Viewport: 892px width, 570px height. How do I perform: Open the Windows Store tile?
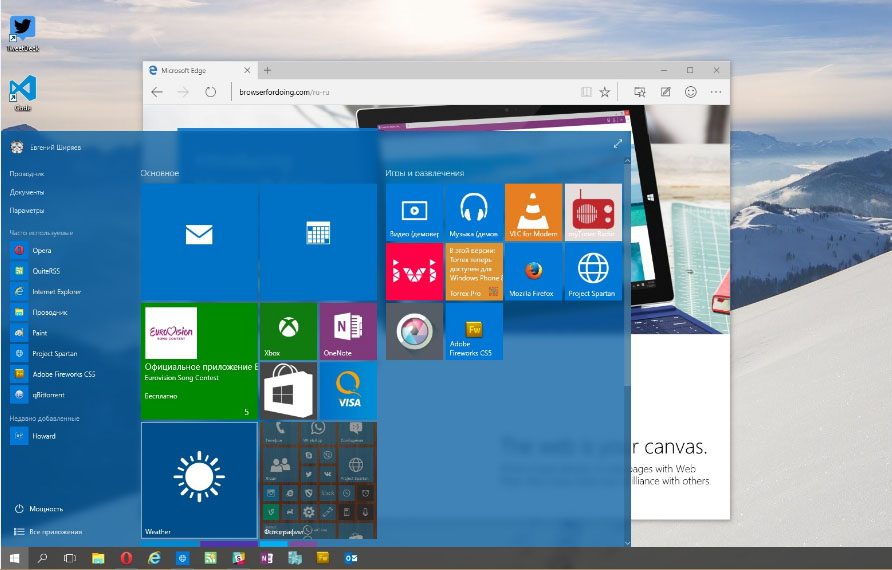pyautogui.click(x=288, y=391)
